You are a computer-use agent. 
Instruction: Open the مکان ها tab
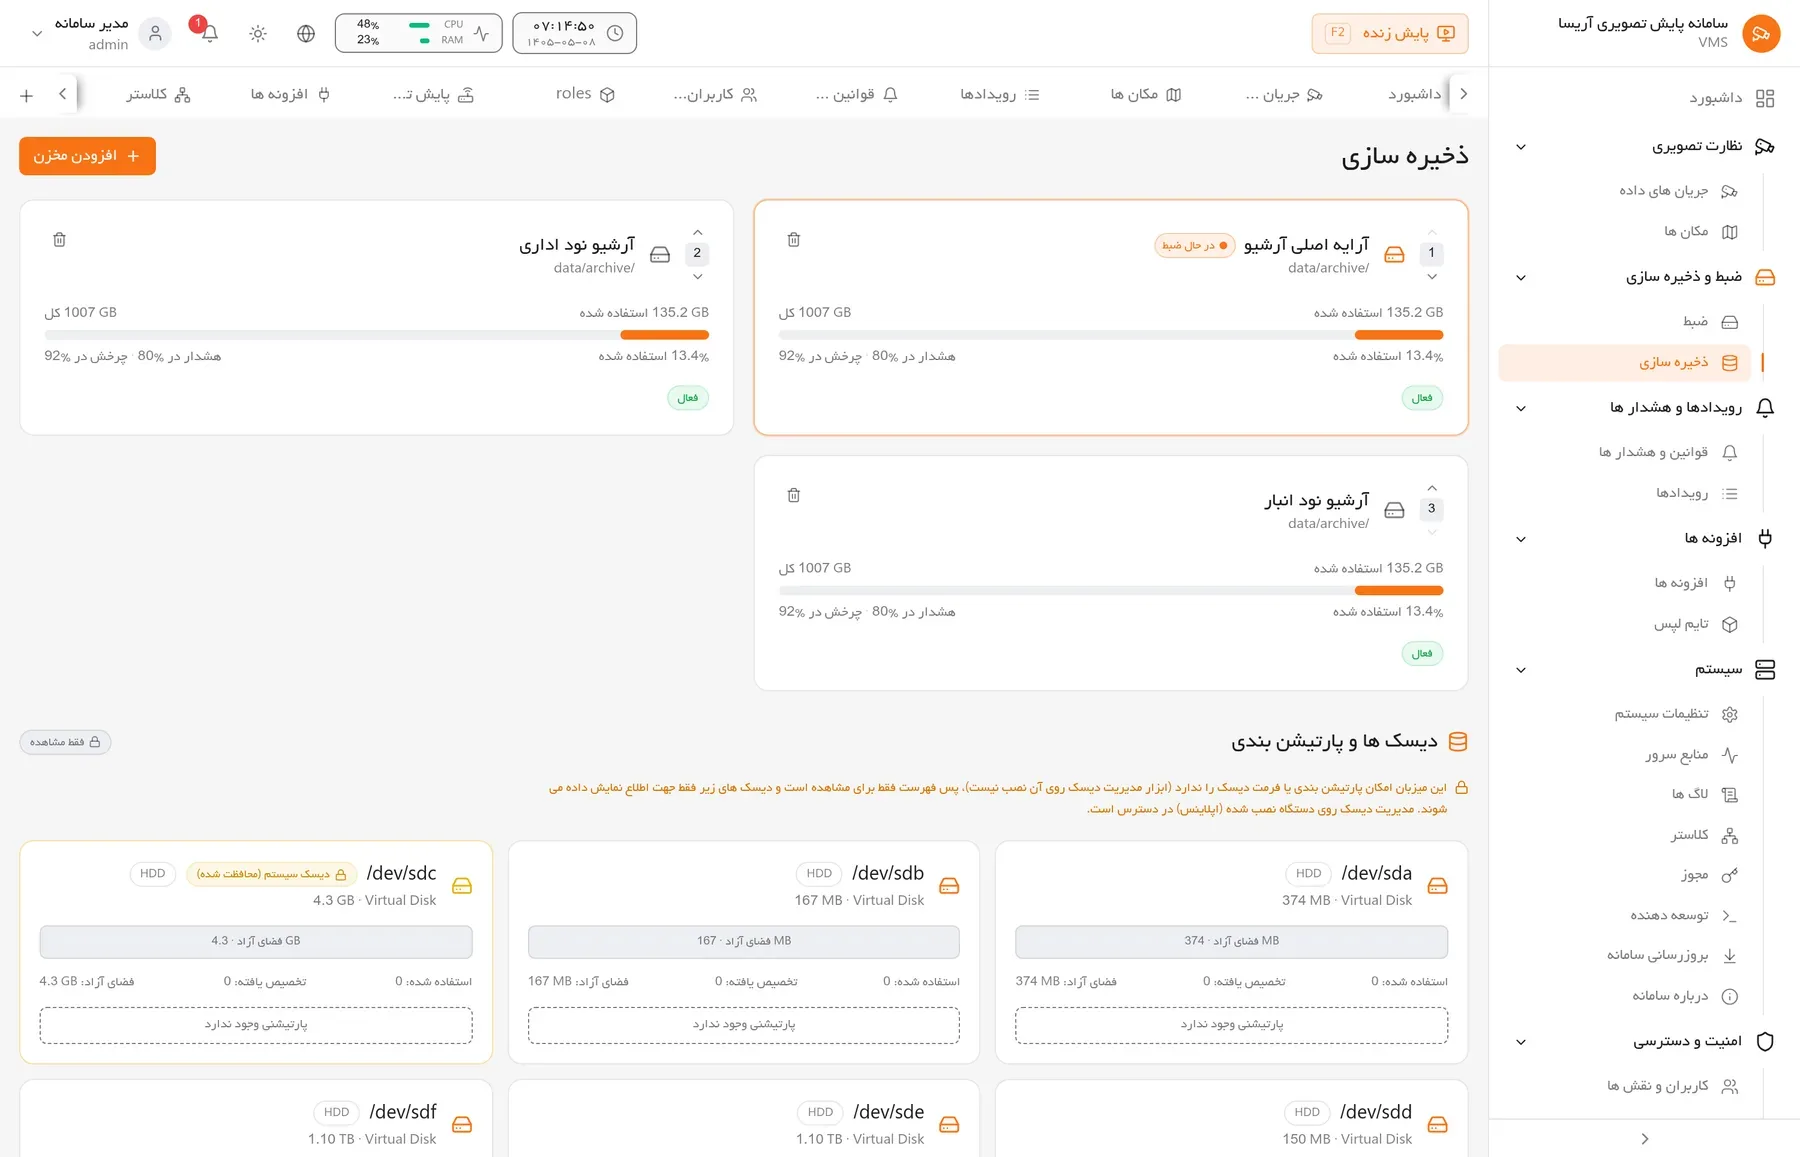coord(1146,94)
